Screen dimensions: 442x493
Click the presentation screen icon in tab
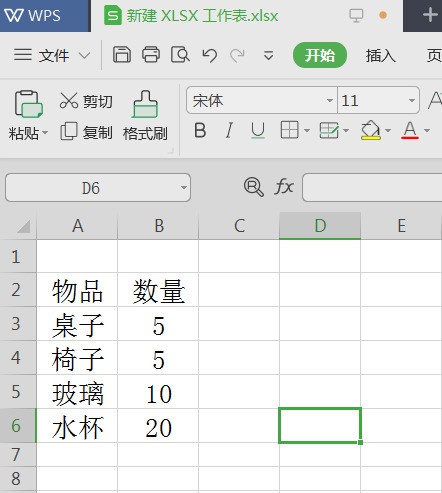point(356,15)
